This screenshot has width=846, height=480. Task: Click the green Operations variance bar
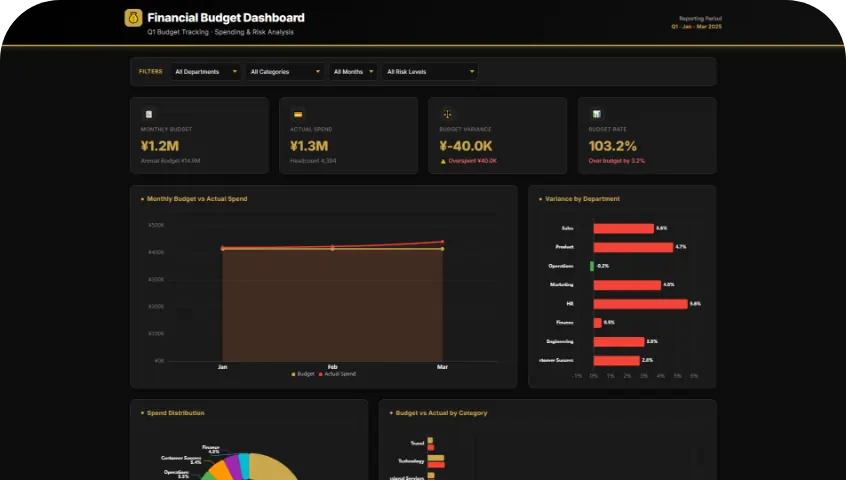click(x=592, y=266)
